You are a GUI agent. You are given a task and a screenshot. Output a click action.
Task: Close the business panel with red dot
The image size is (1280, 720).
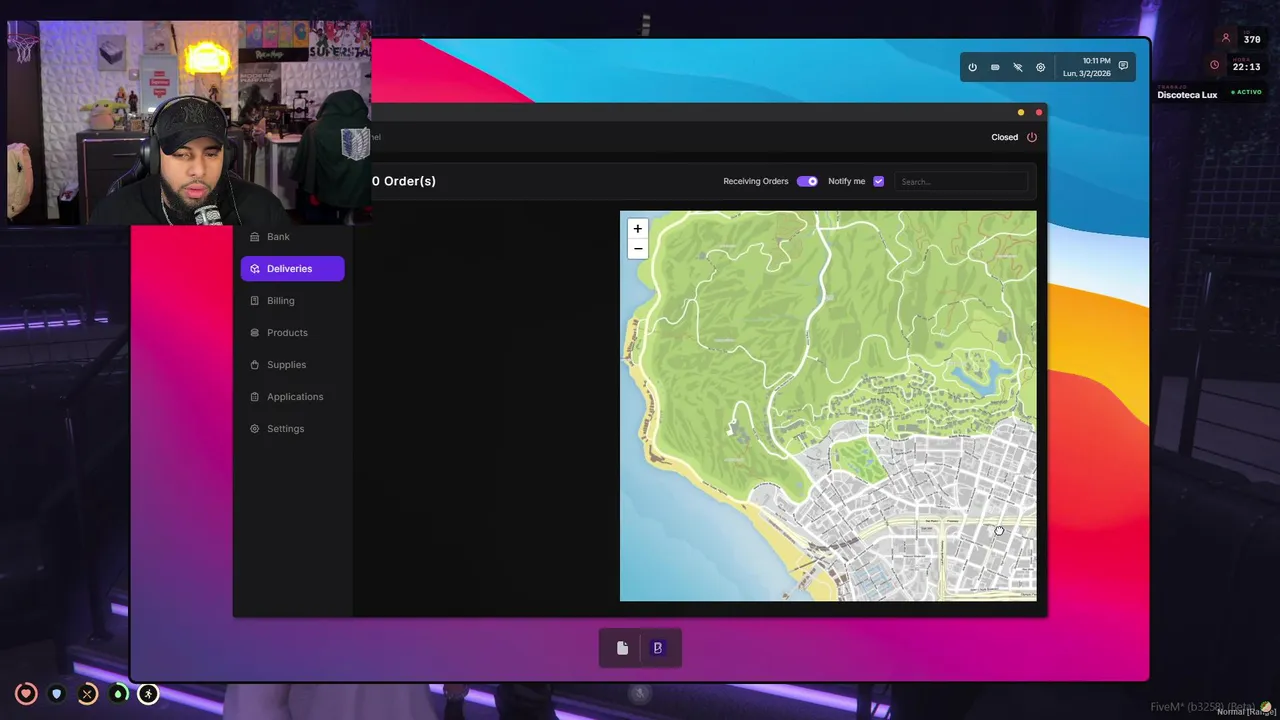(1038, 112)
